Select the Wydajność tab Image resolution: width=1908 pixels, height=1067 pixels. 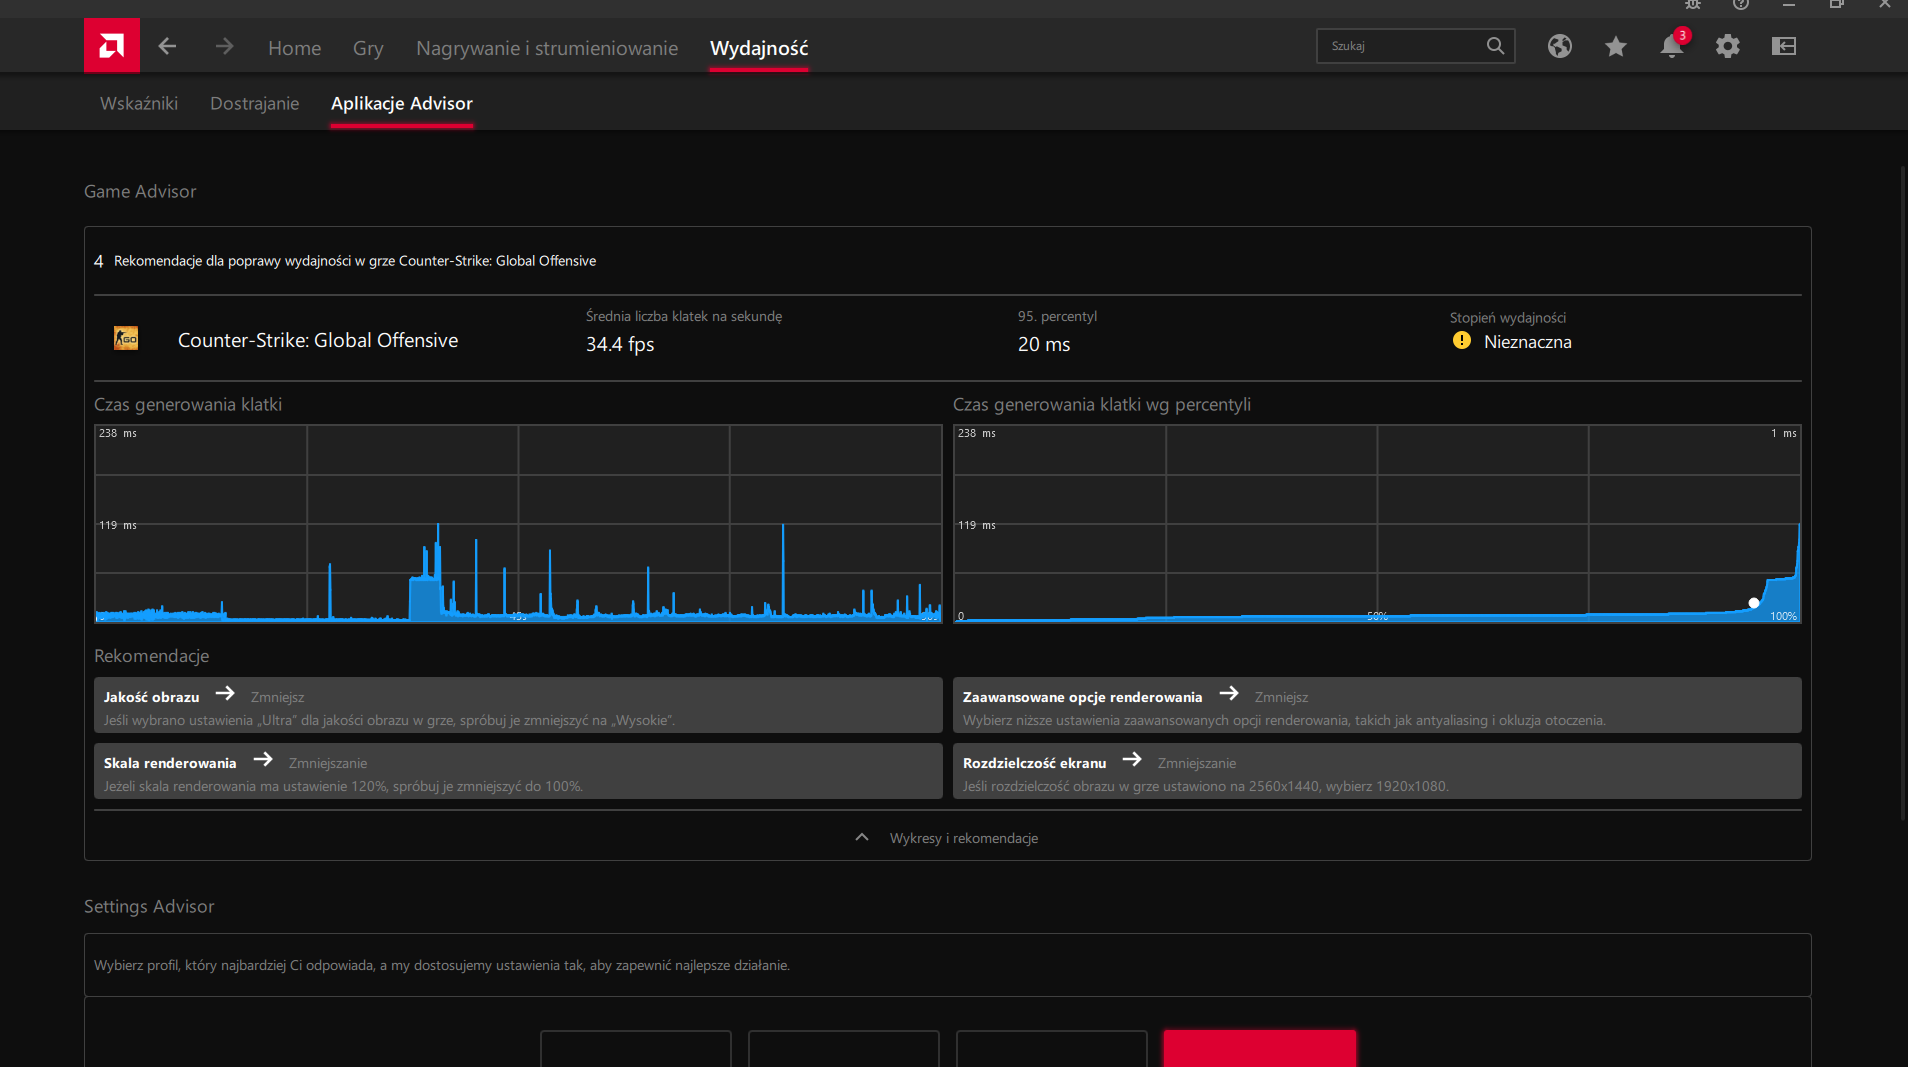click(x=759, y=48)
